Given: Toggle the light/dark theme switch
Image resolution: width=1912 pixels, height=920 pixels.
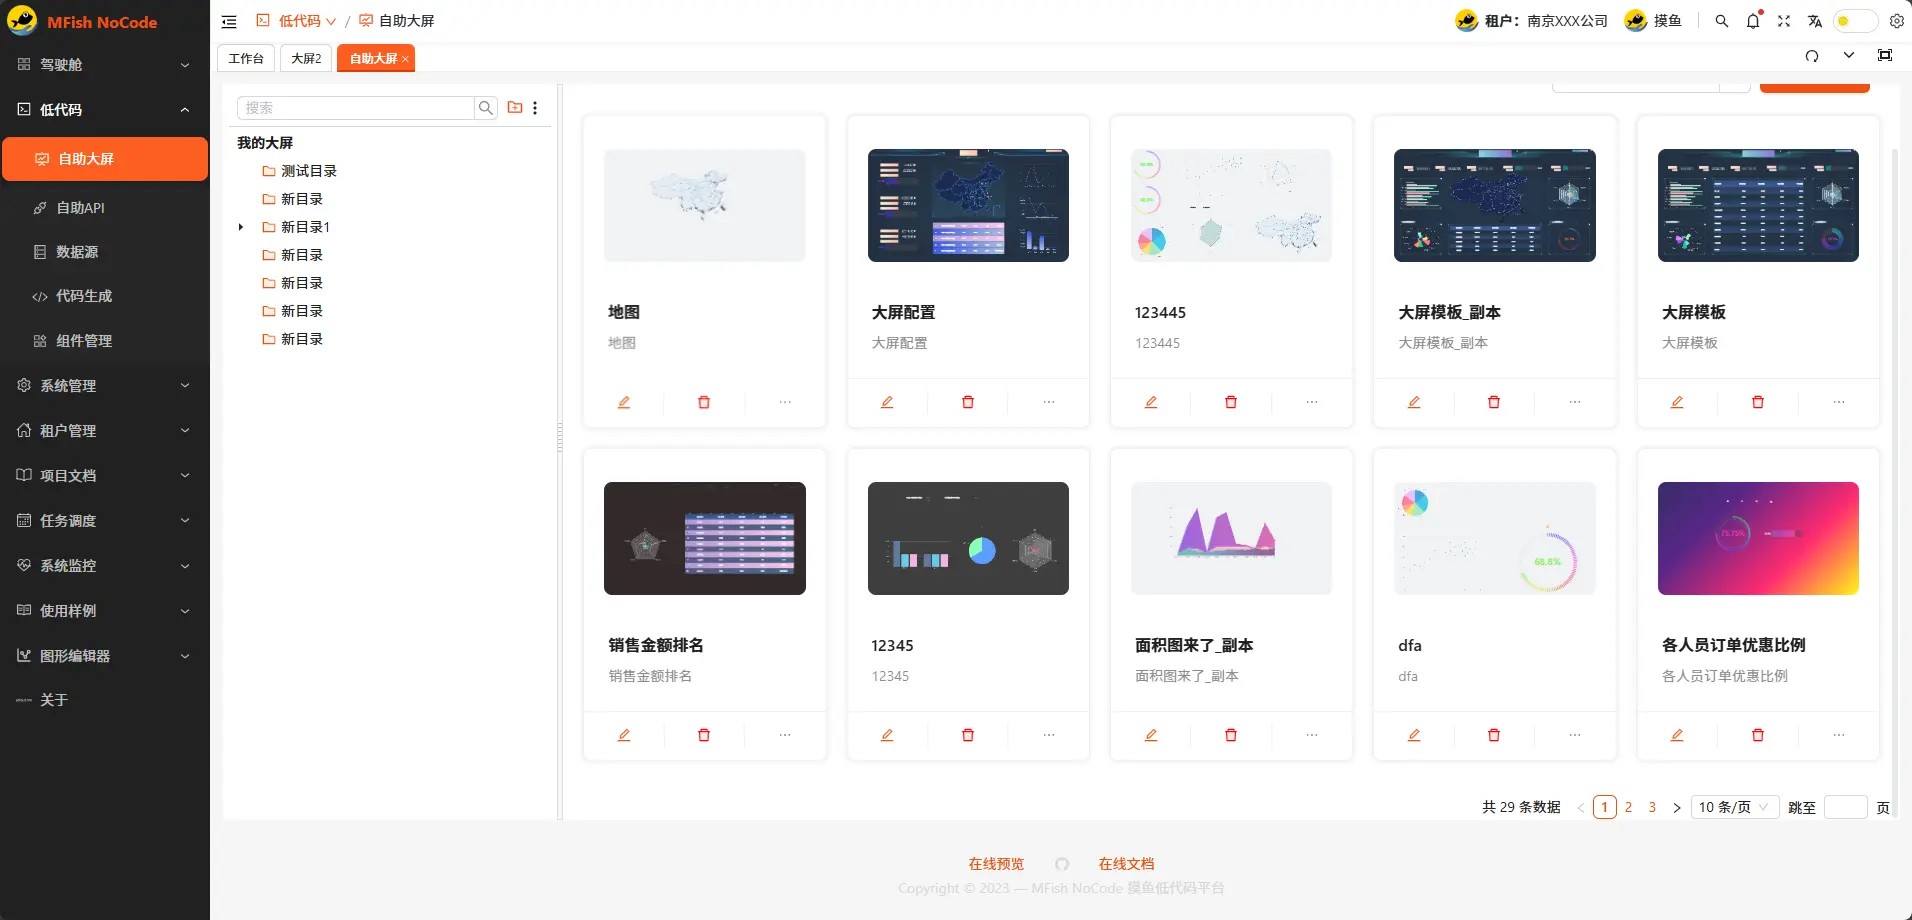Looking at the screenshot, I should 1855,21.
